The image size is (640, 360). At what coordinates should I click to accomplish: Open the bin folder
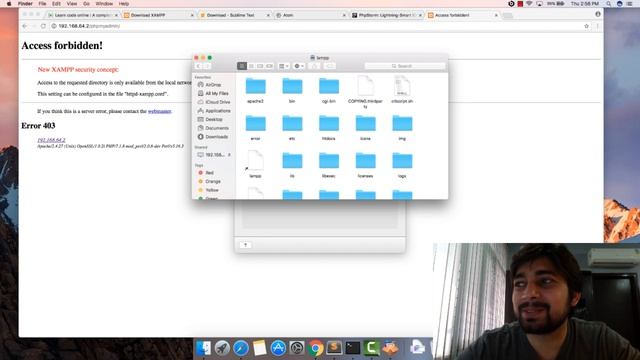click(x=292, y=87)
